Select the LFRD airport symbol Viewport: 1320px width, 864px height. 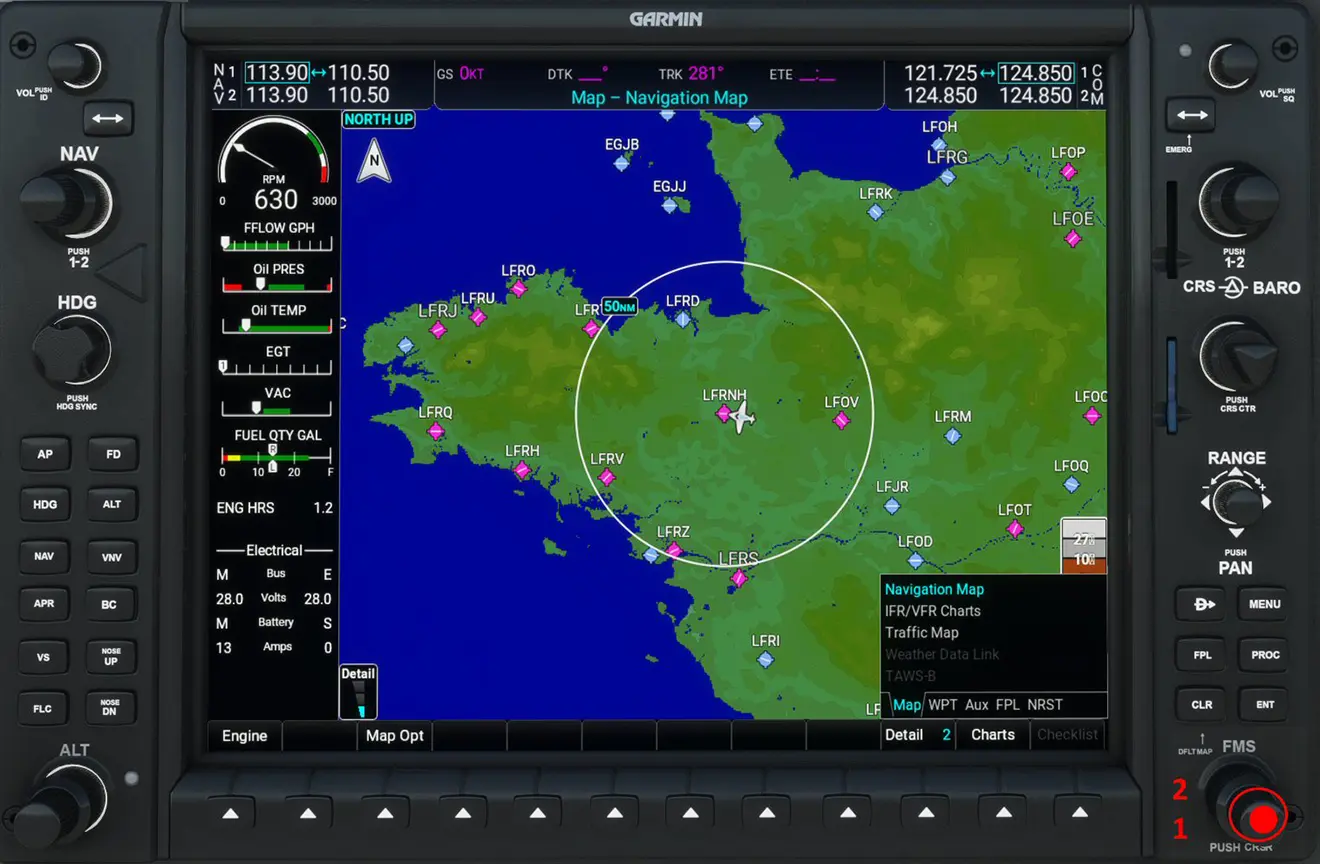[x=682, y=319]
